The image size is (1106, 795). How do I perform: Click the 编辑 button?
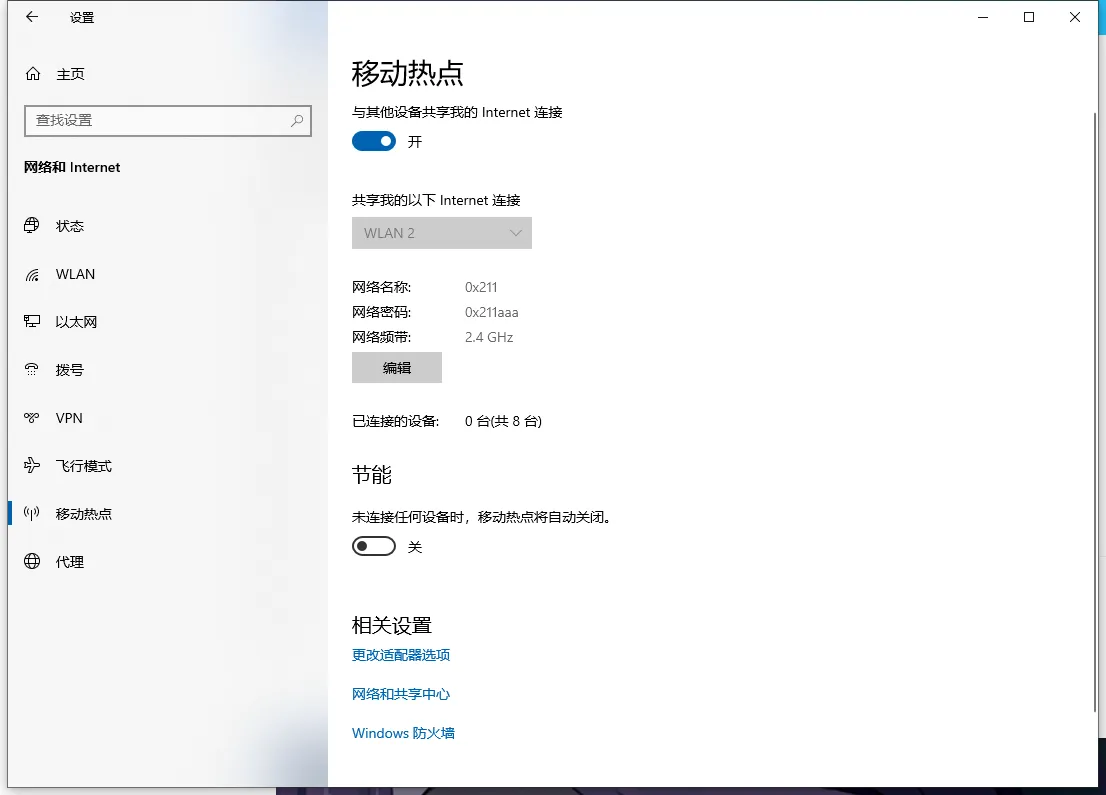tap(397, 368)
